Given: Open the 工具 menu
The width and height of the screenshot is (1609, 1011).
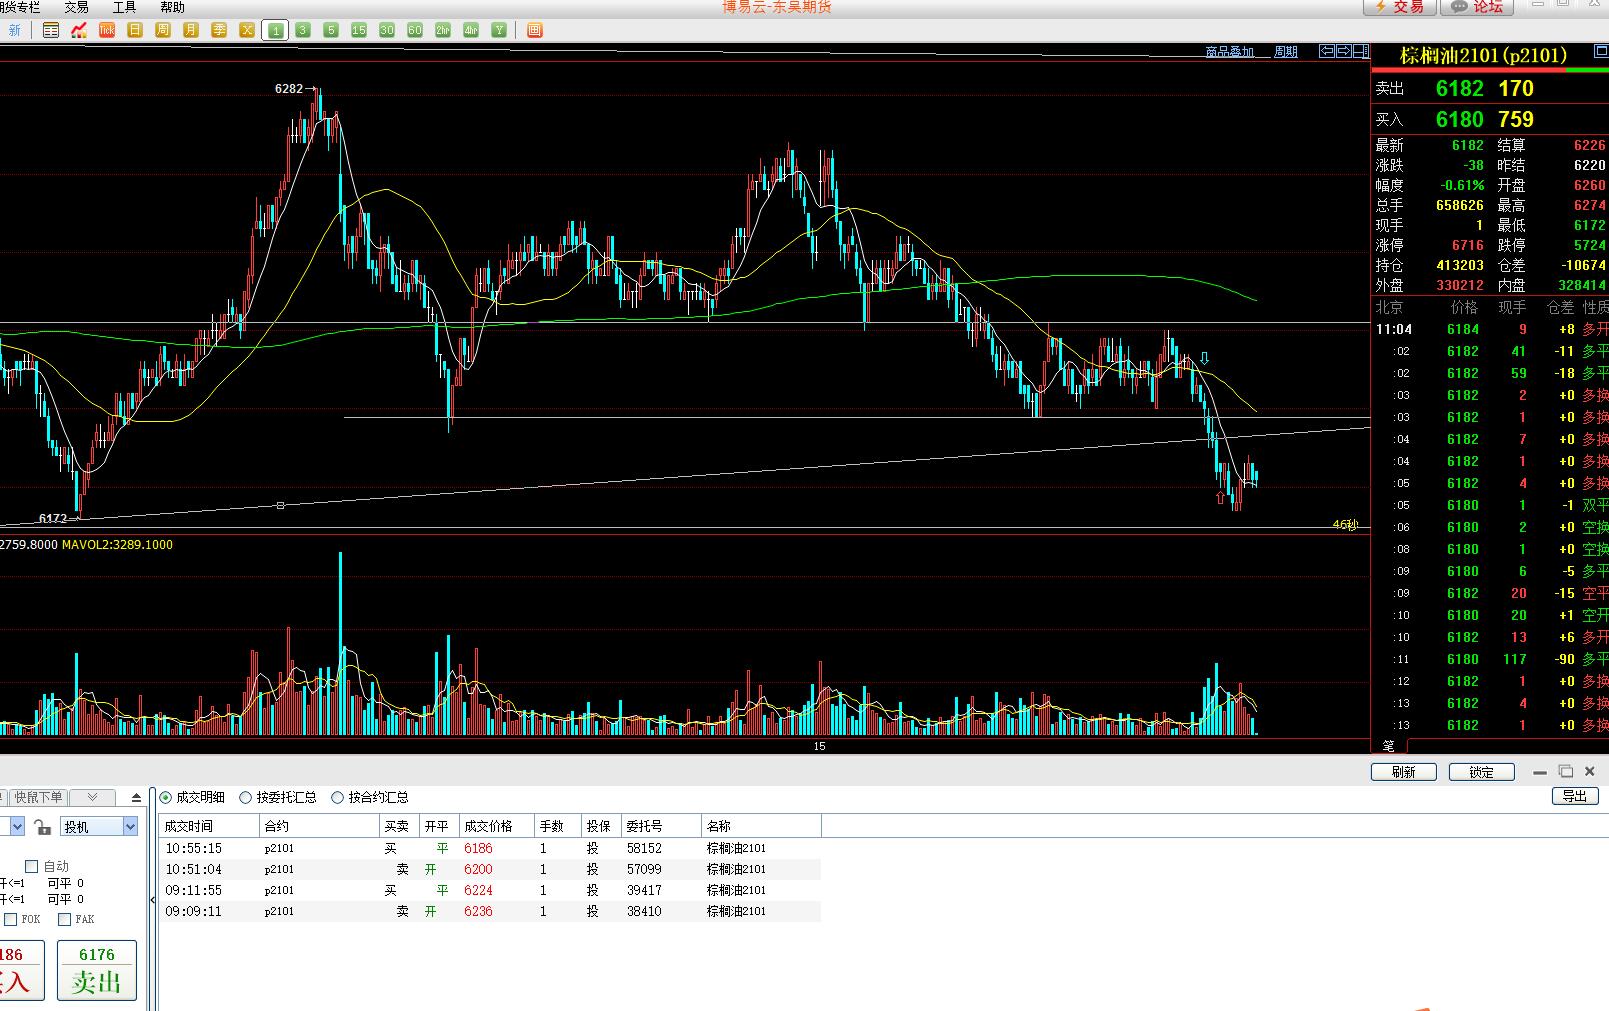Looking at the screenshot, I should 124,7.
